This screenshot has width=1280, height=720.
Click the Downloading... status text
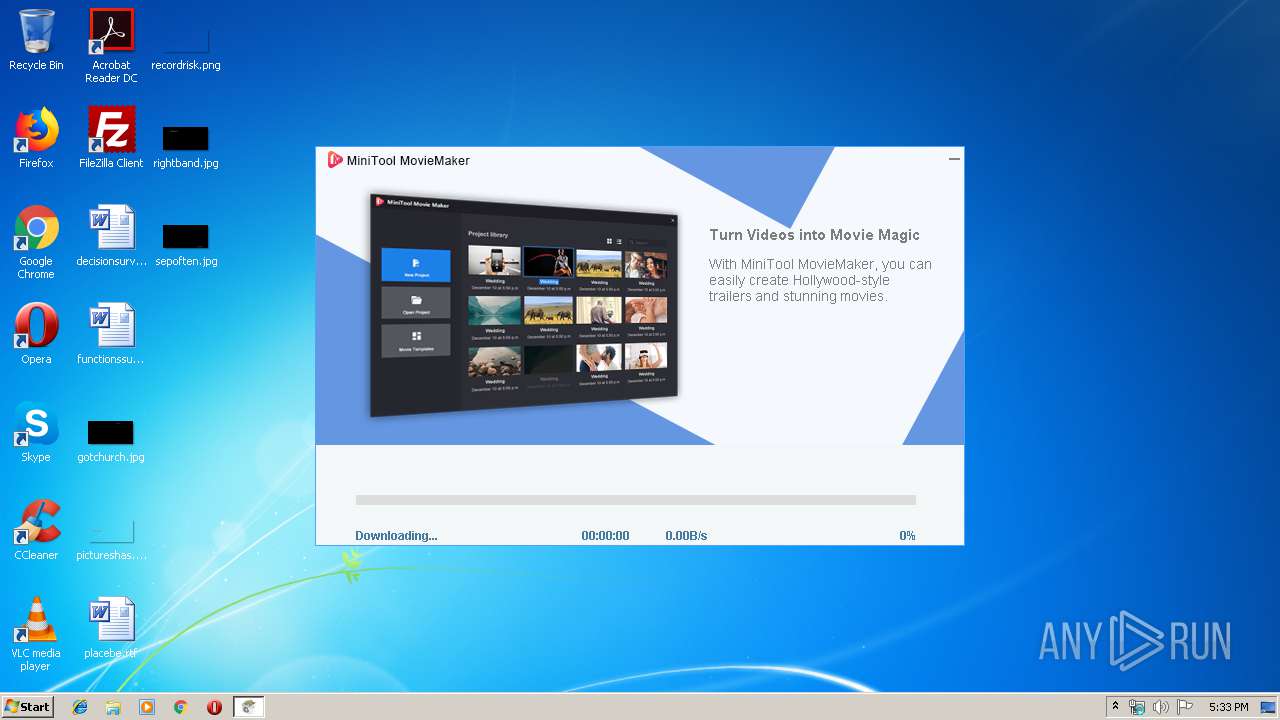pos(396,536)
